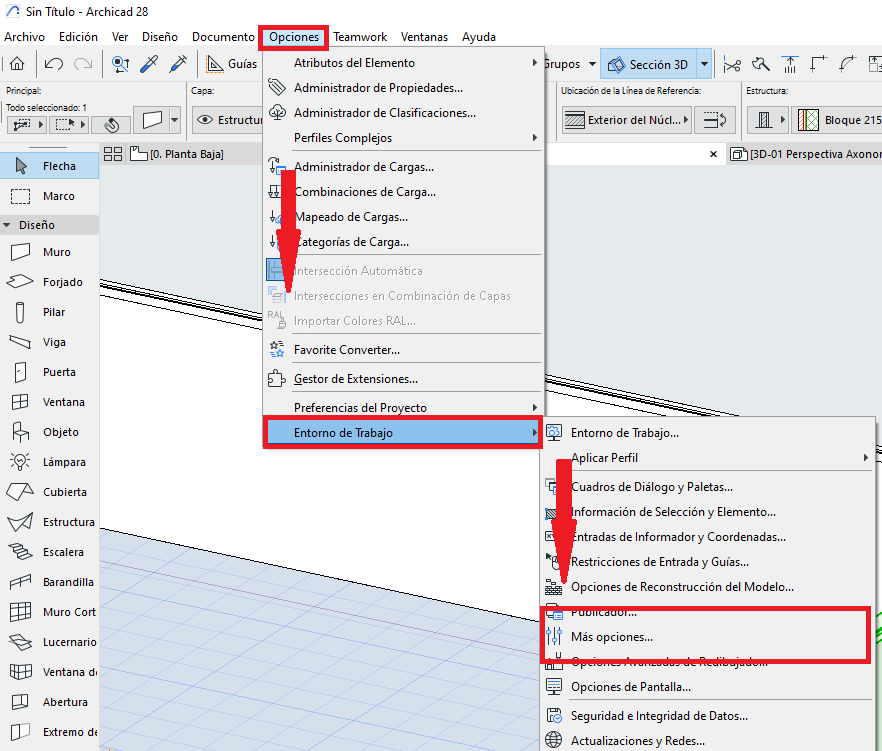
Task: Click the eyedropper pick-up parameters icon
Action: (148, 62)
